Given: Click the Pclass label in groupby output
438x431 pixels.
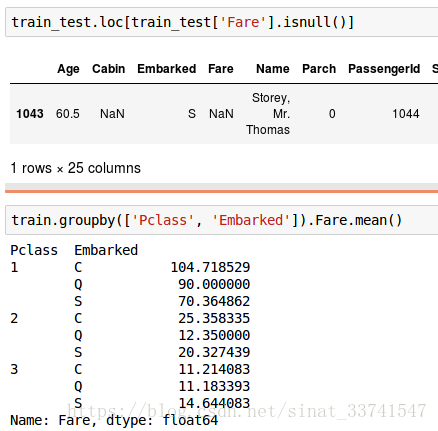Looking at the screenshot, I should [x=34, y=250].
